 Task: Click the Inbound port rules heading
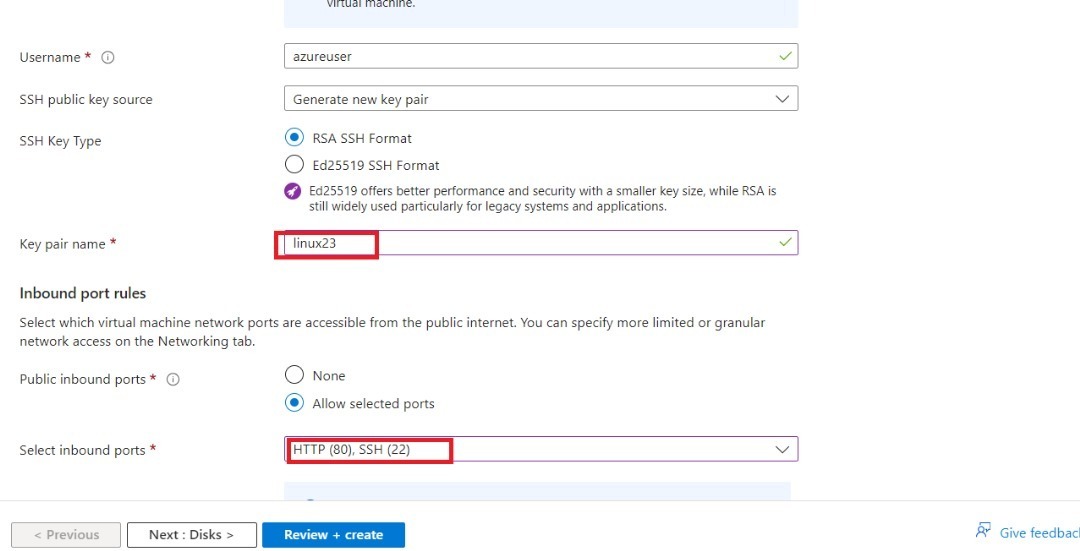pyautogui.click(x=83, y=293)
